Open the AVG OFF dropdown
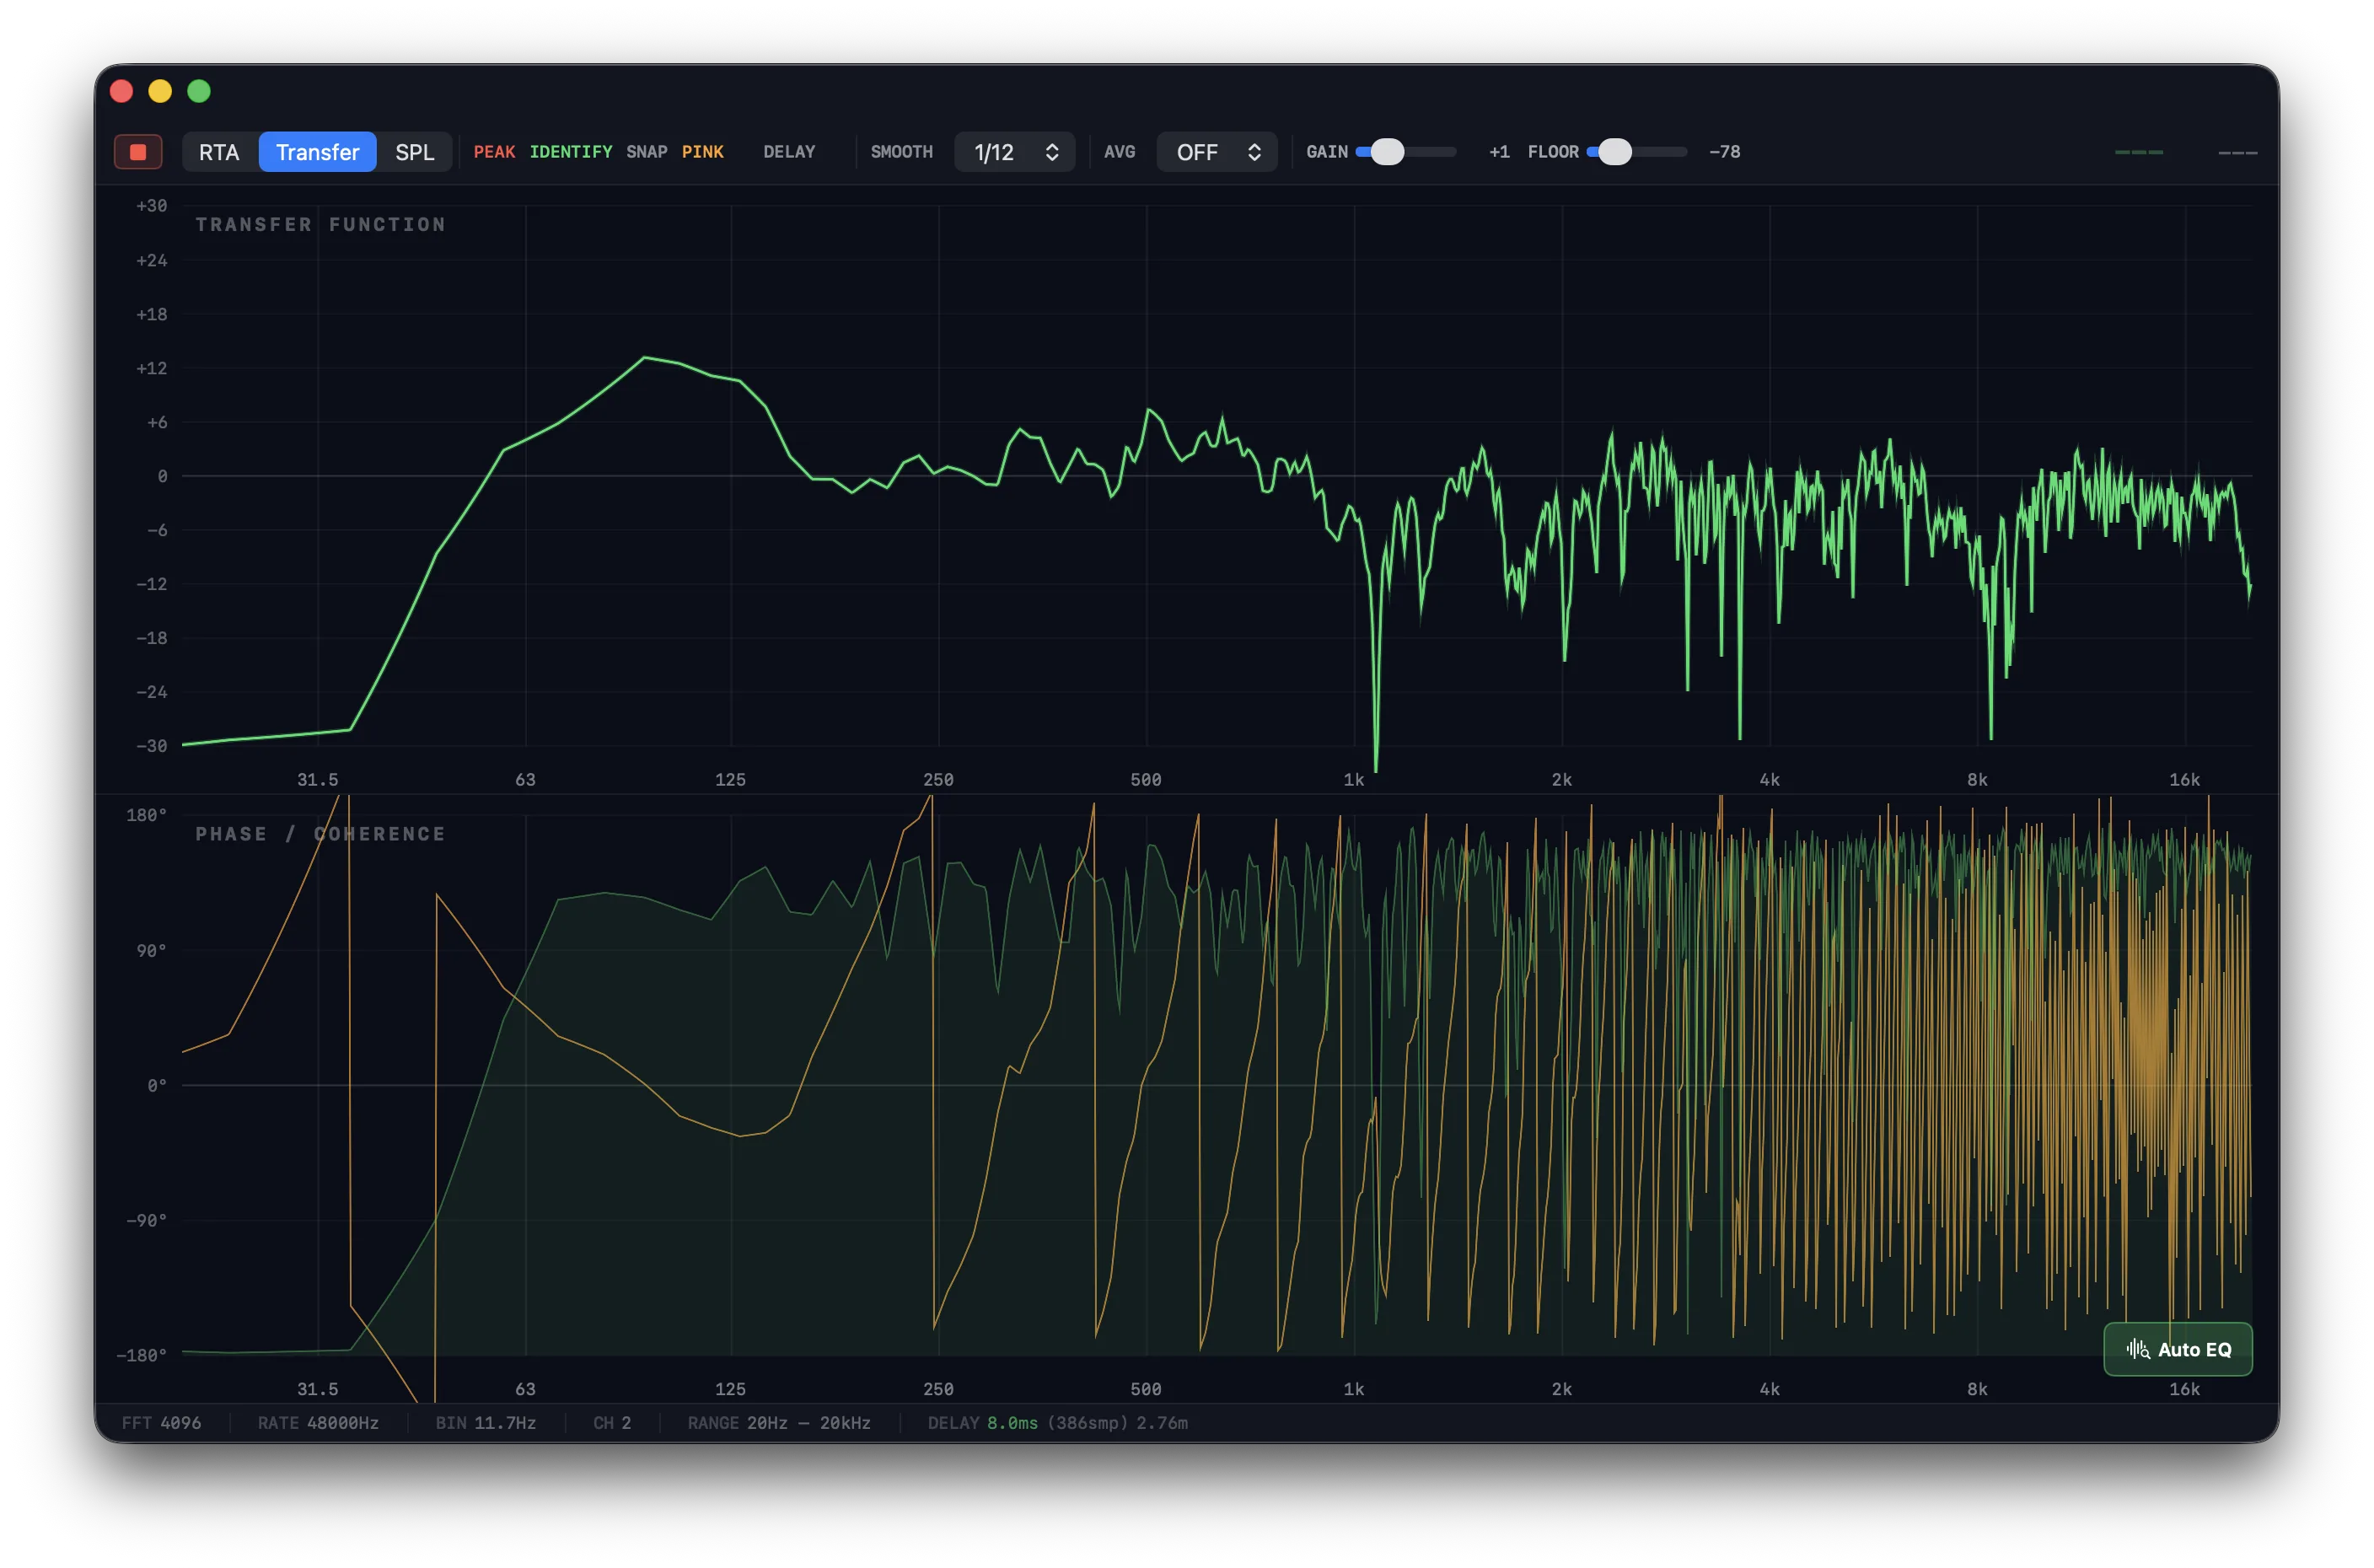Image resolution: width=2374 pixels, height=1568 pixels. 1216,152
